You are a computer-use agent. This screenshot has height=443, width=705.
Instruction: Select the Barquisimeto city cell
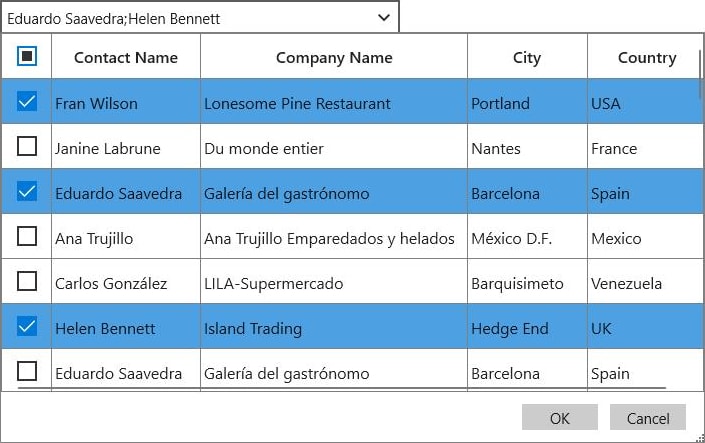pos(517,283)
